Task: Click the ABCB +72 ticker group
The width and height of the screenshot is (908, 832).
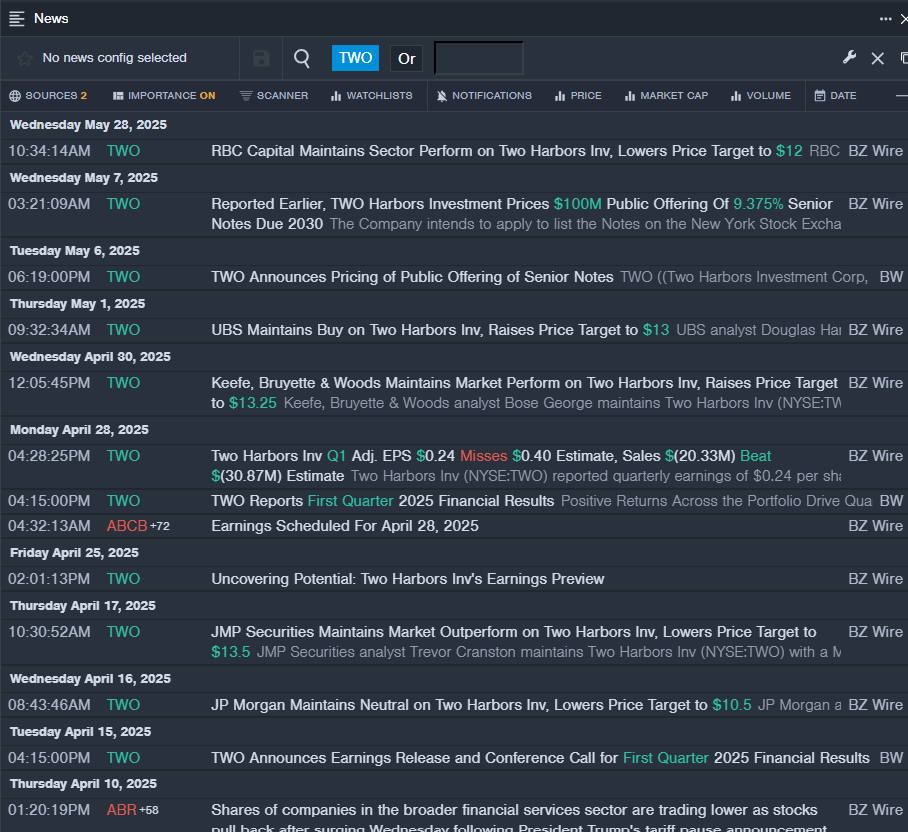Action: coord(138,526)
